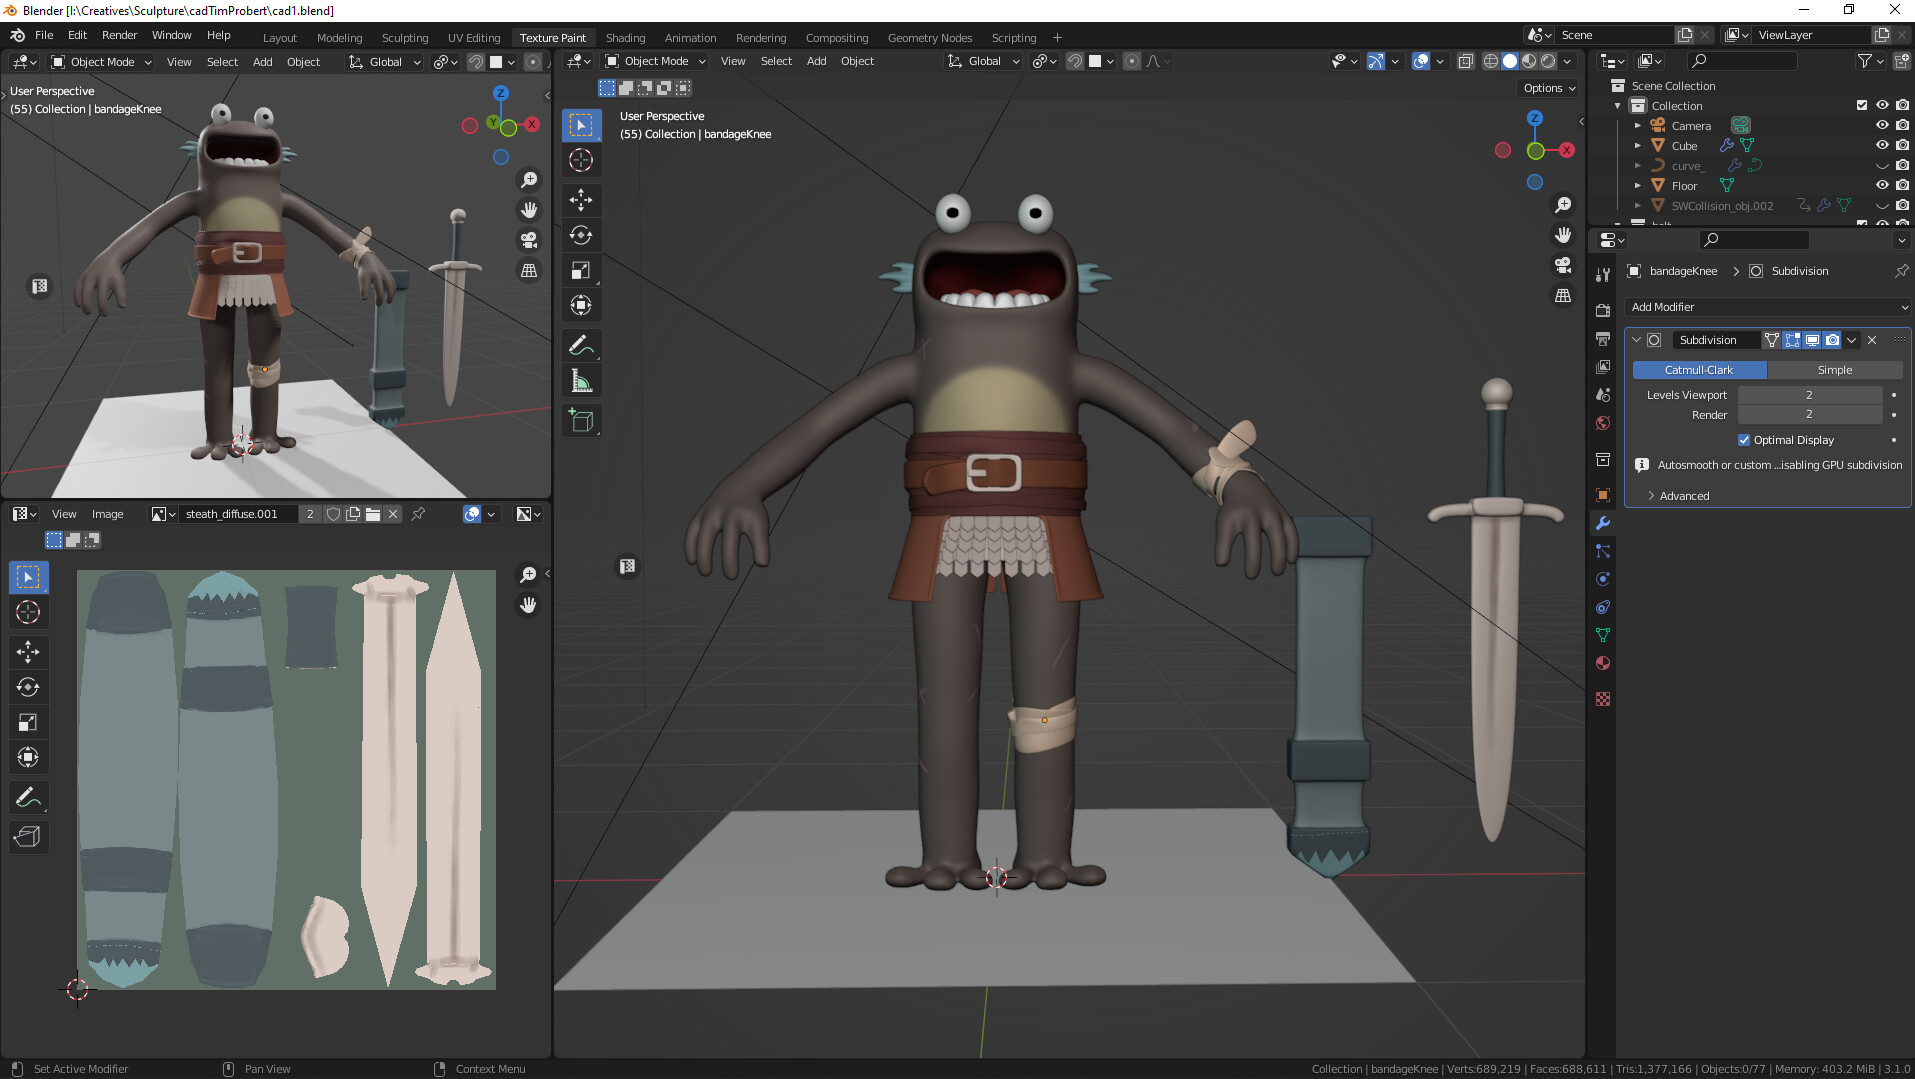Hide the Floor object in outliner
The height and width of the screenshot is (1079, 1915).
pyautogui.click(x=1881, y=186)
